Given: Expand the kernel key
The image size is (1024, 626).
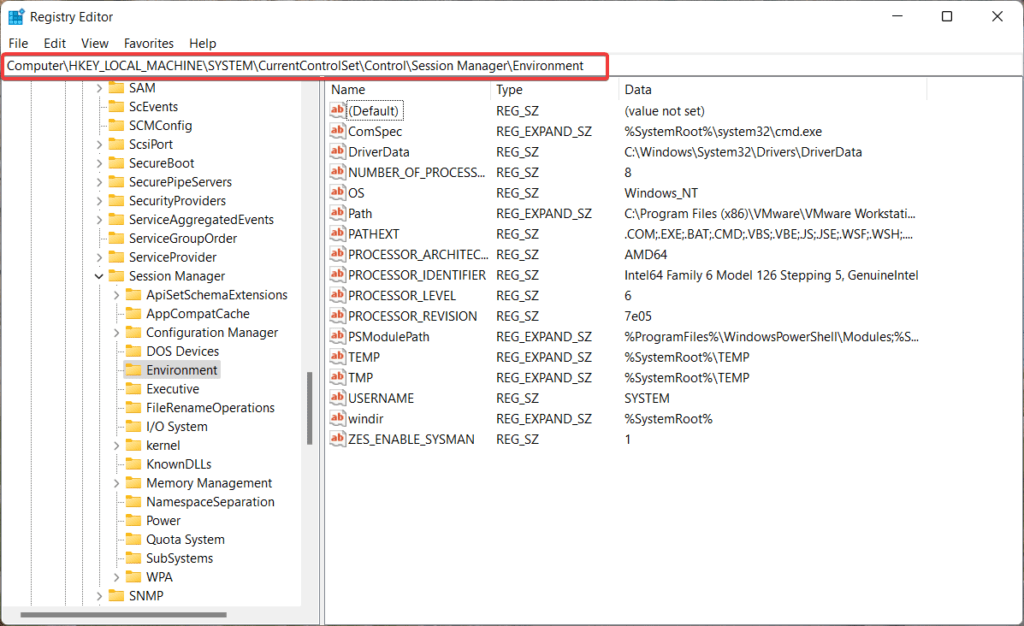Looking at the screenshot, I should coord(116,444).
